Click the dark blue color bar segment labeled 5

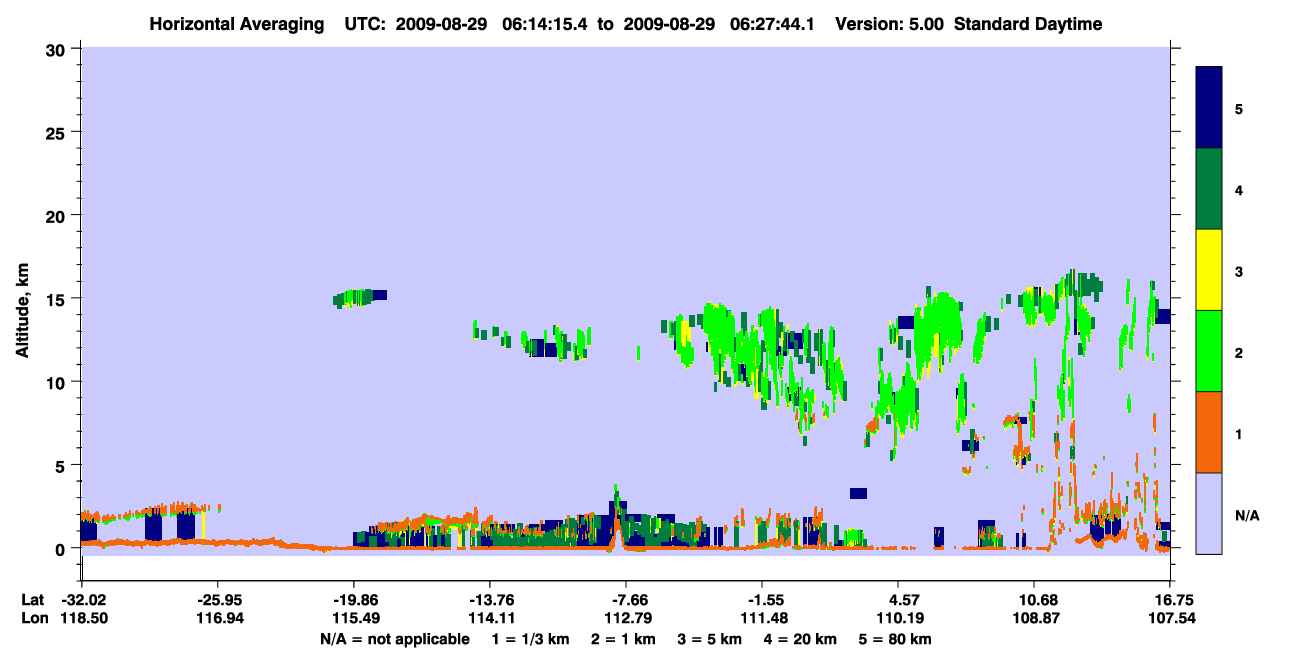click(x=1209, y=108)
